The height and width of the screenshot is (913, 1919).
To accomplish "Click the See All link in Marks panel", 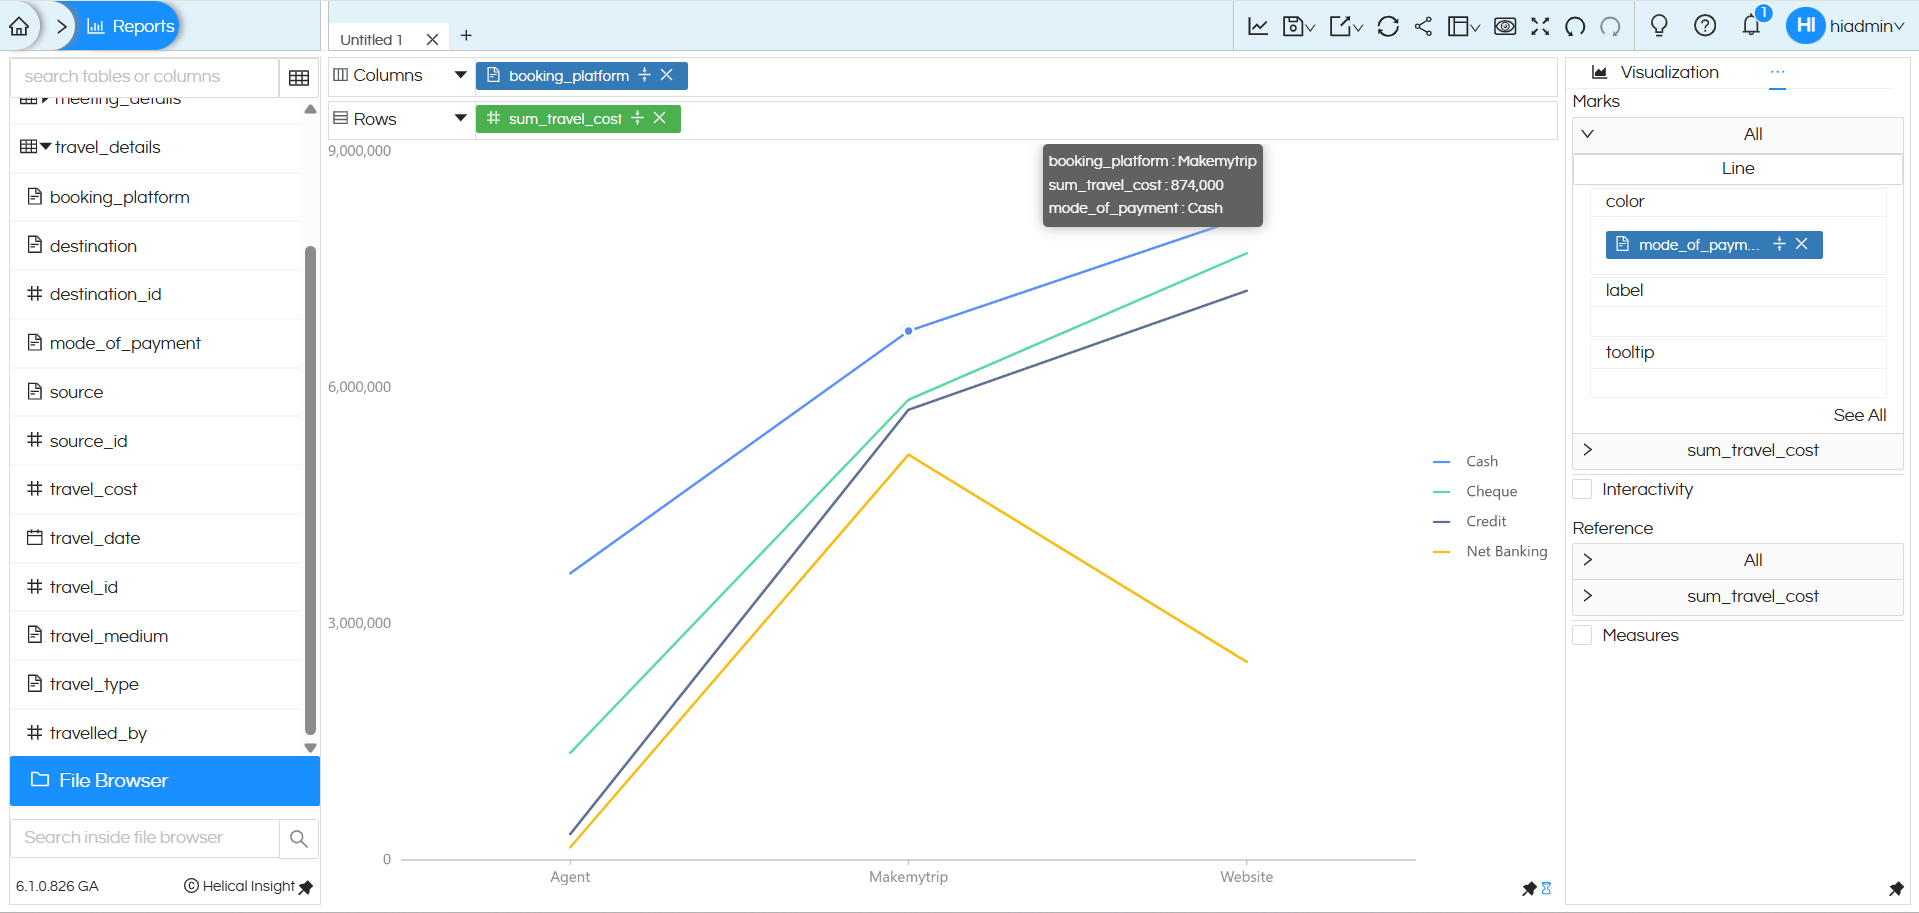I will [x=1860, y=415].
